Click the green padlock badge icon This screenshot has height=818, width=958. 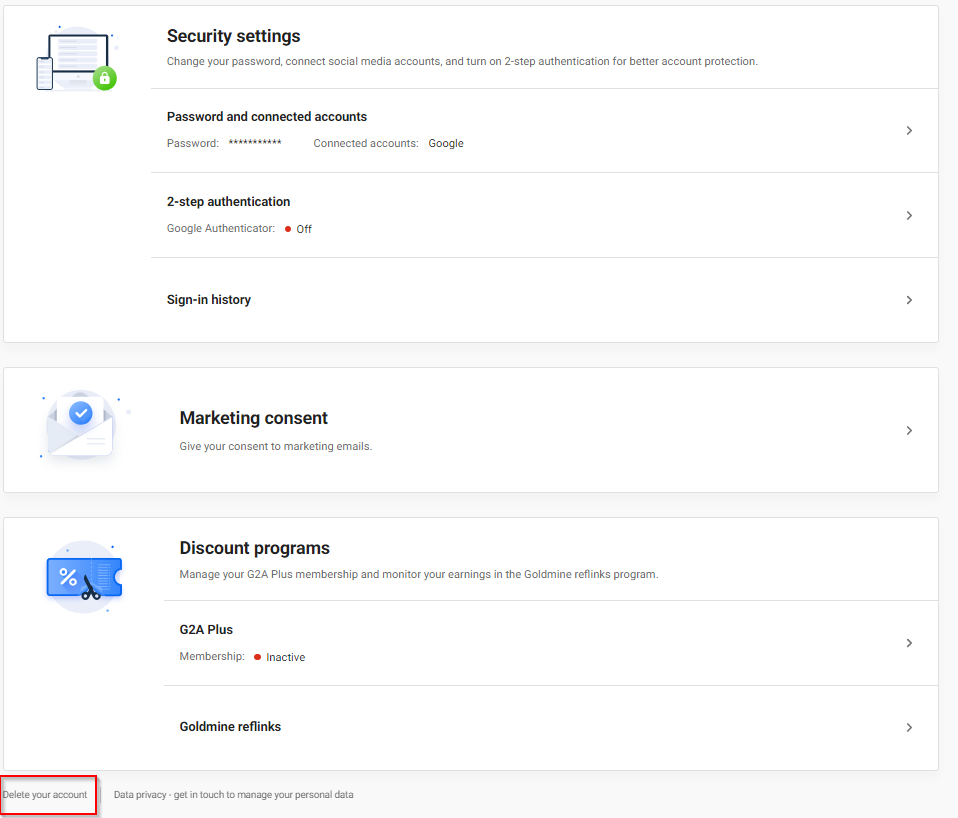click(104, 78)
